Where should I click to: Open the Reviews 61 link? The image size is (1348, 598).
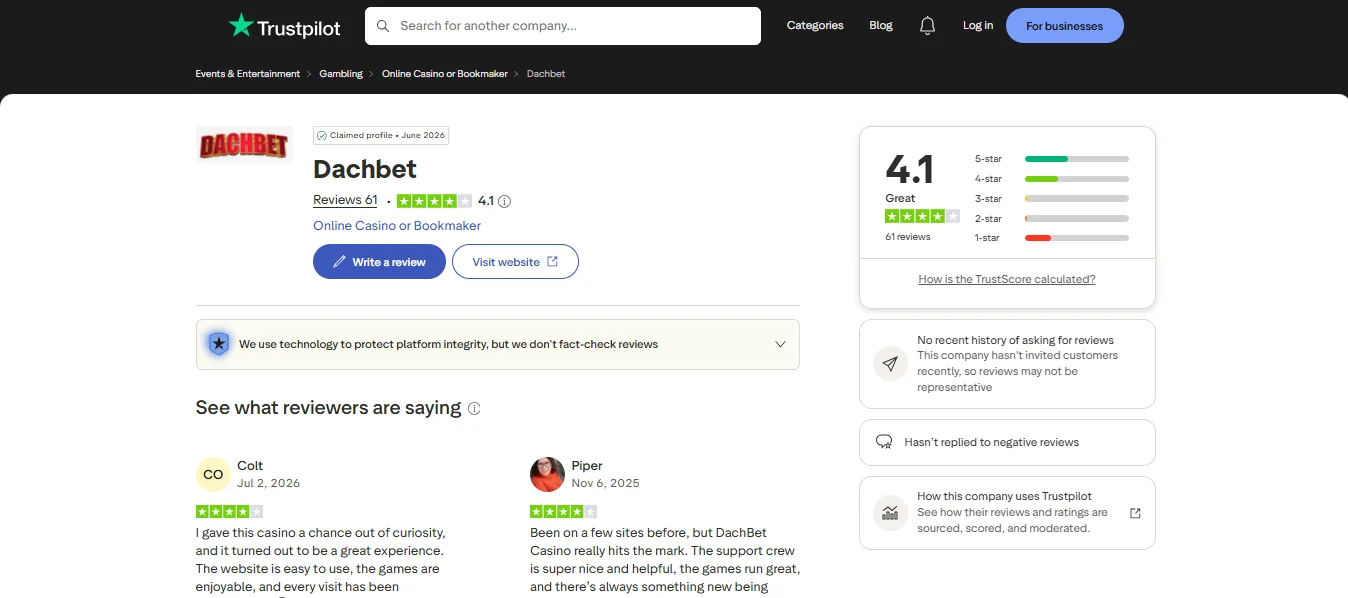(345, 200)
